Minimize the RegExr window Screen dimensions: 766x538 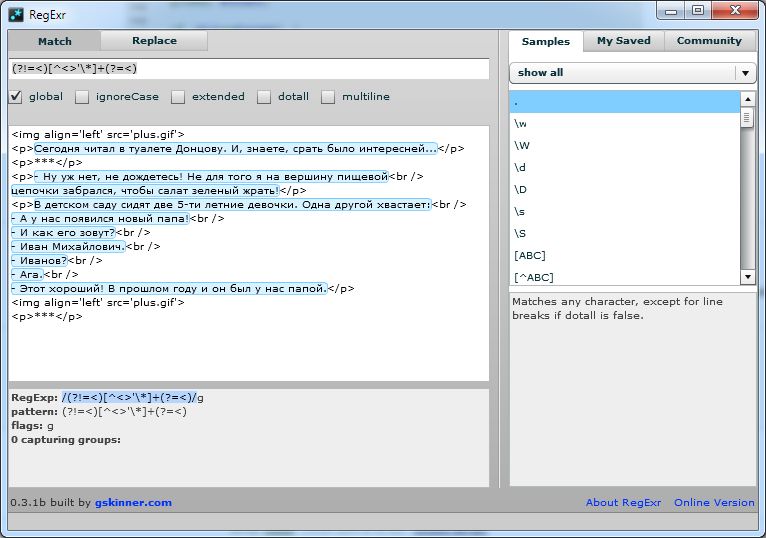(671, 11)
